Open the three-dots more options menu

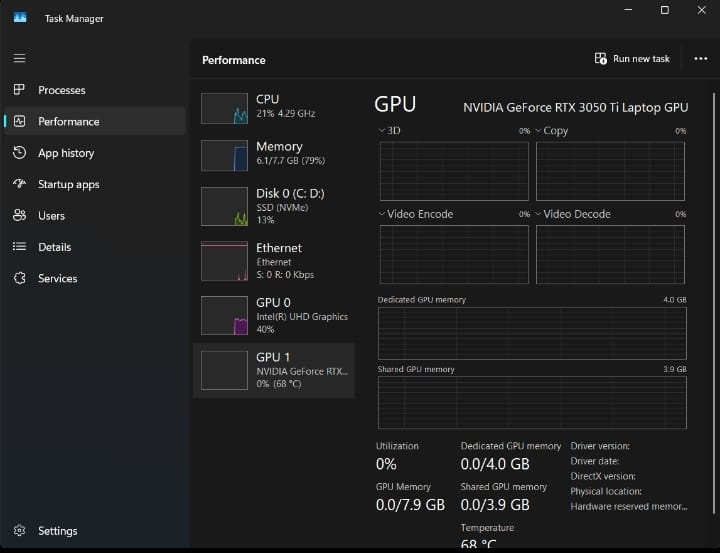701,58
